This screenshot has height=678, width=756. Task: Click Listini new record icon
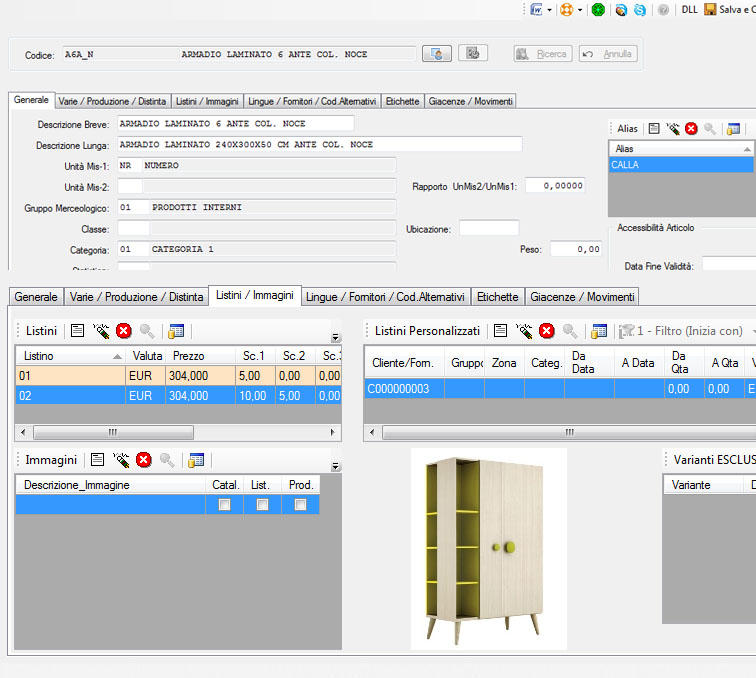pos(78,331)
